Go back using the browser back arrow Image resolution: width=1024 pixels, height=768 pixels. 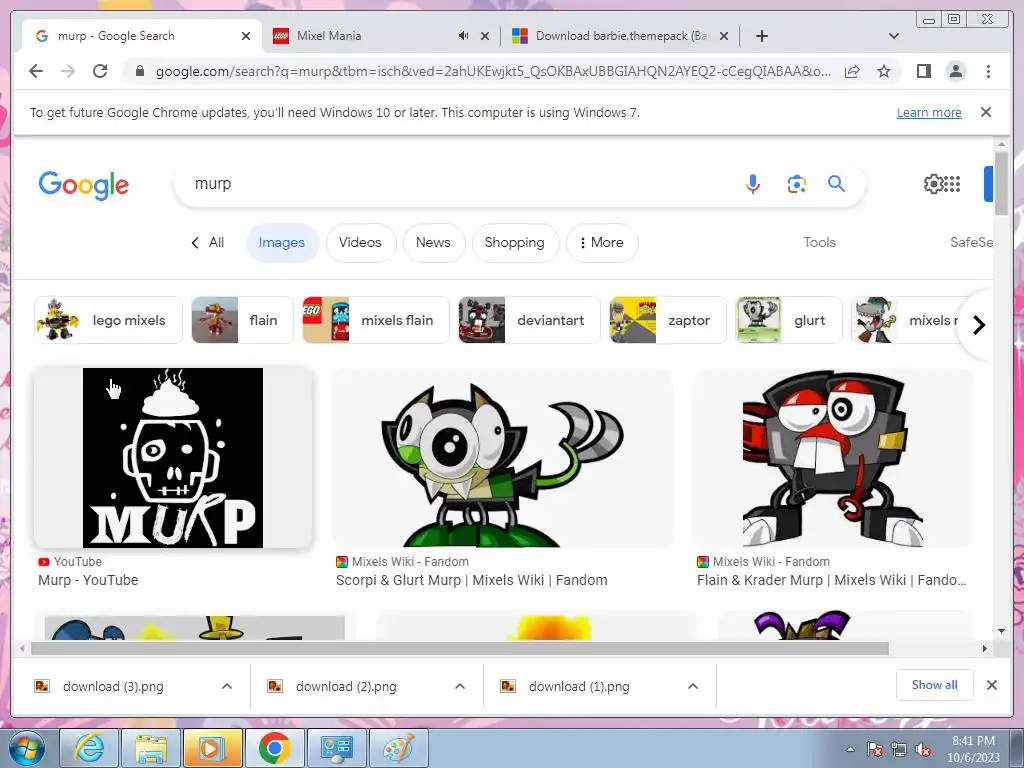point(36,71)
